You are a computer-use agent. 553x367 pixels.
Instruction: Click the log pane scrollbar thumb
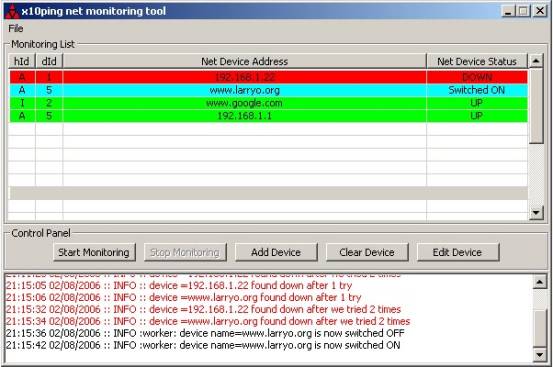click(540, 329)
